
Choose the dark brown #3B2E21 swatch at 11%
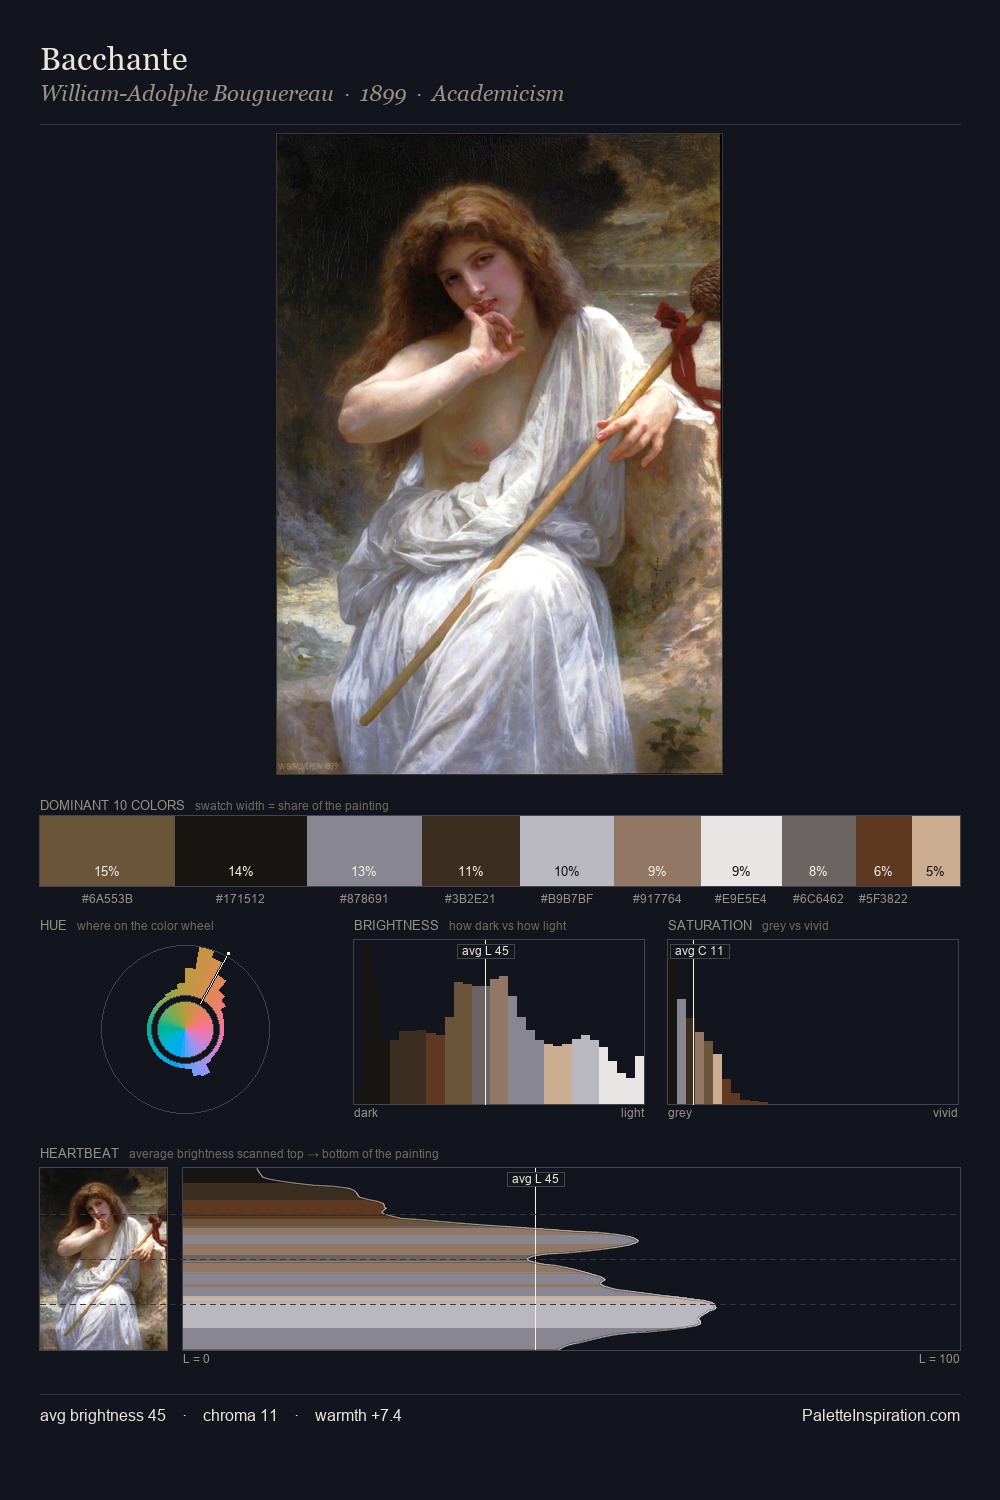(471, 851)
